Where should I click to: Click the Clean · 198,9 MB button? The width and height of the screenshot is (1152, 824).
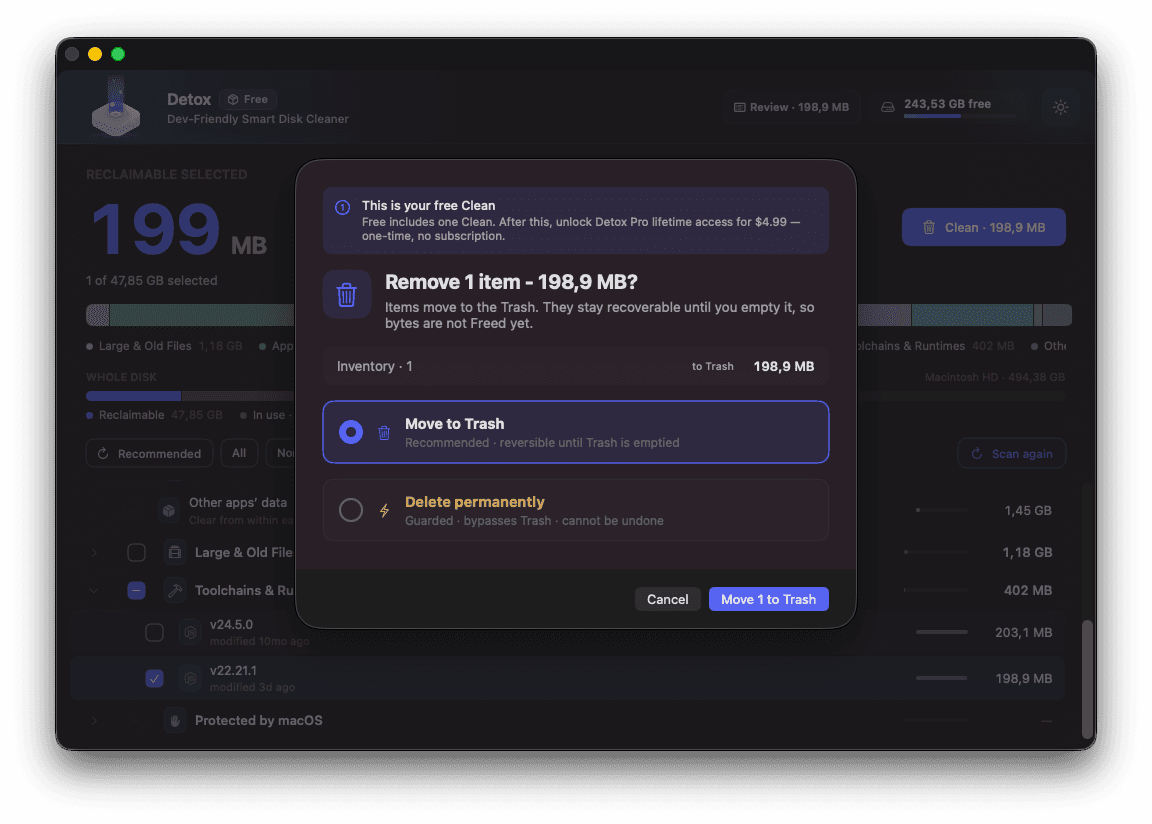pyautogui.click(x=984, y=228)
